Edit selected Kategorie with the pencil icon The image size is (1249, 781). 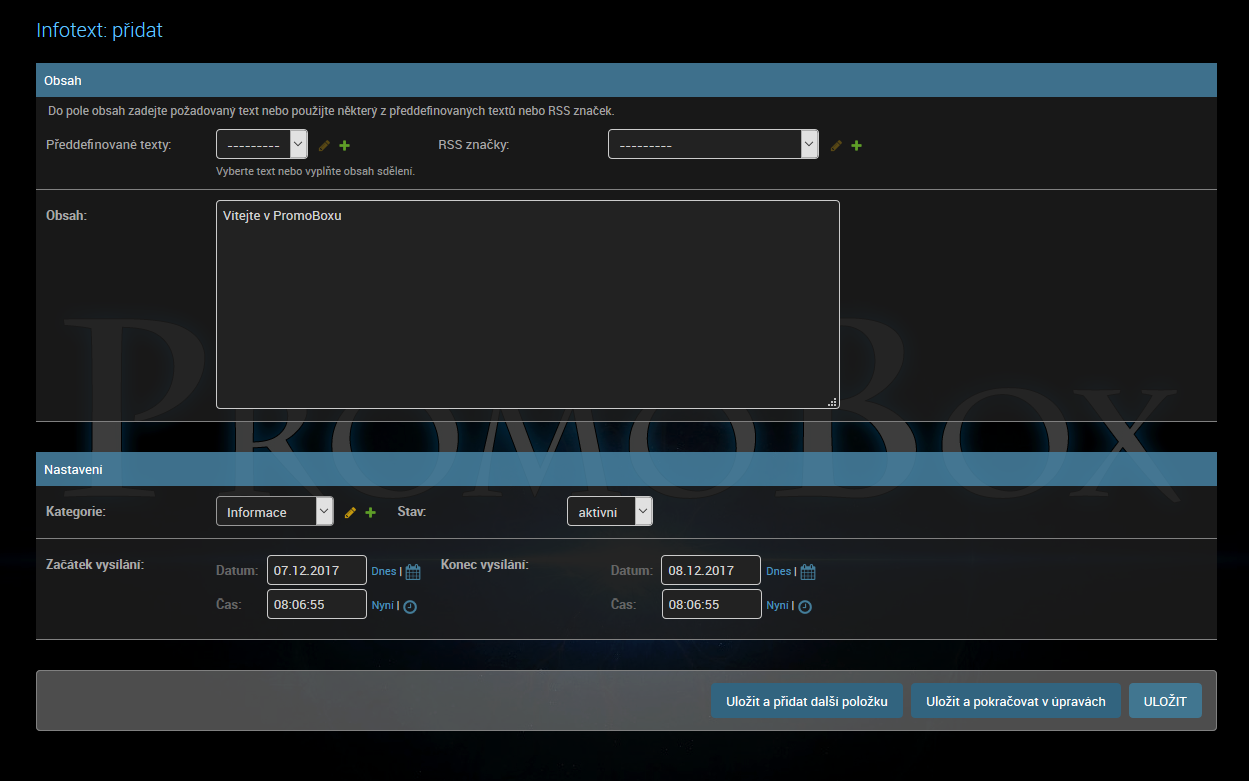pos(350,513)
